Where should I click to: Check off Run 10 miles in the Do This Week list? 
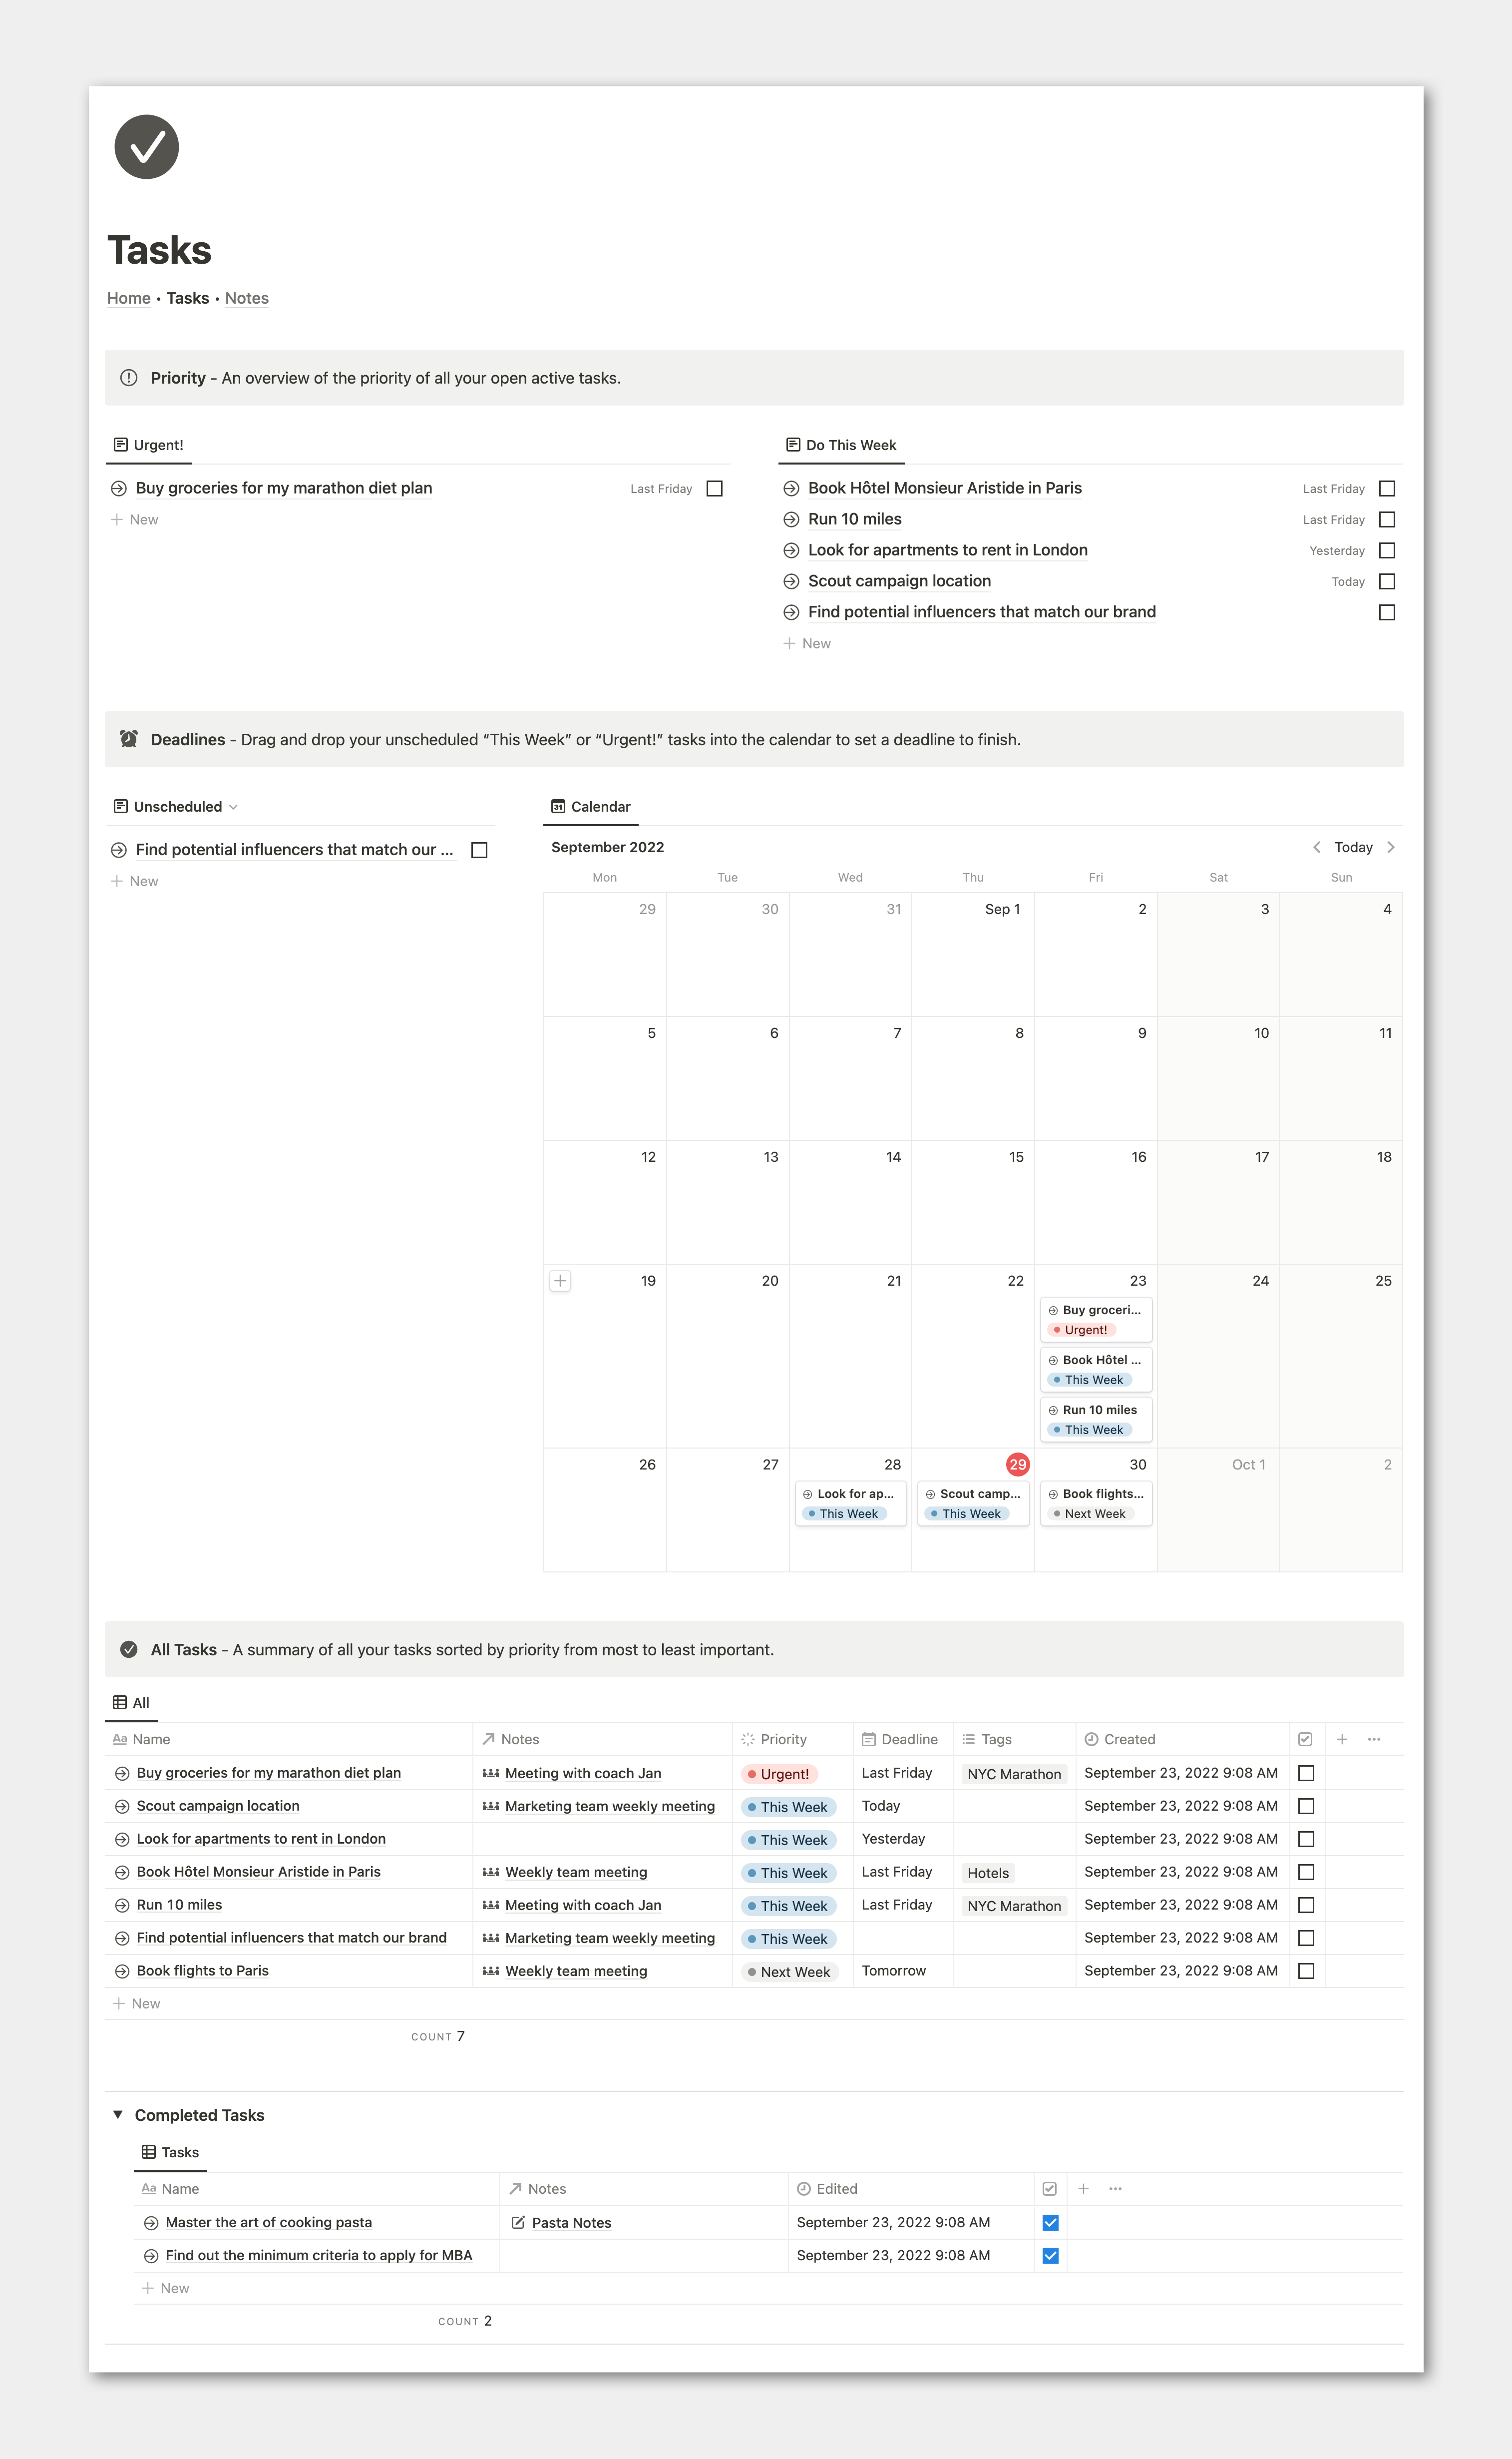click(1386, 520)
